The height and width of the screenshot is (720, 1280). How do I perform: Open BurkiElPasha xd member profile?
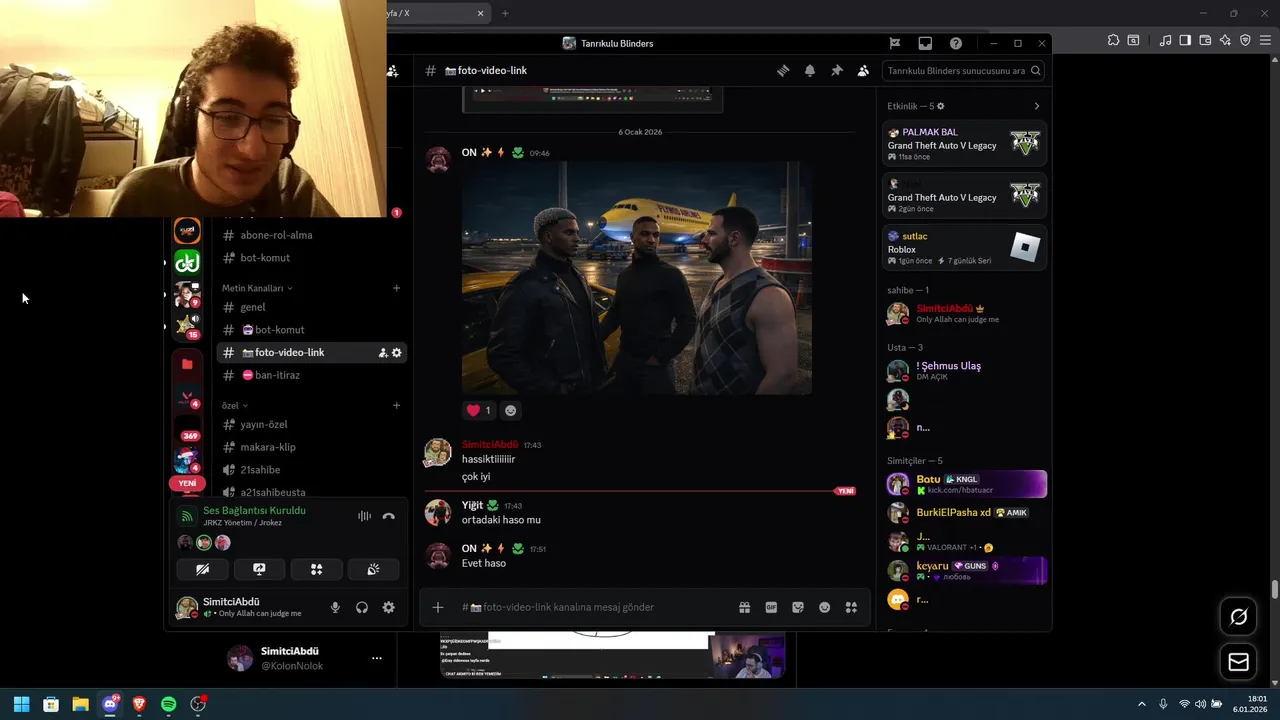[964, 513]
